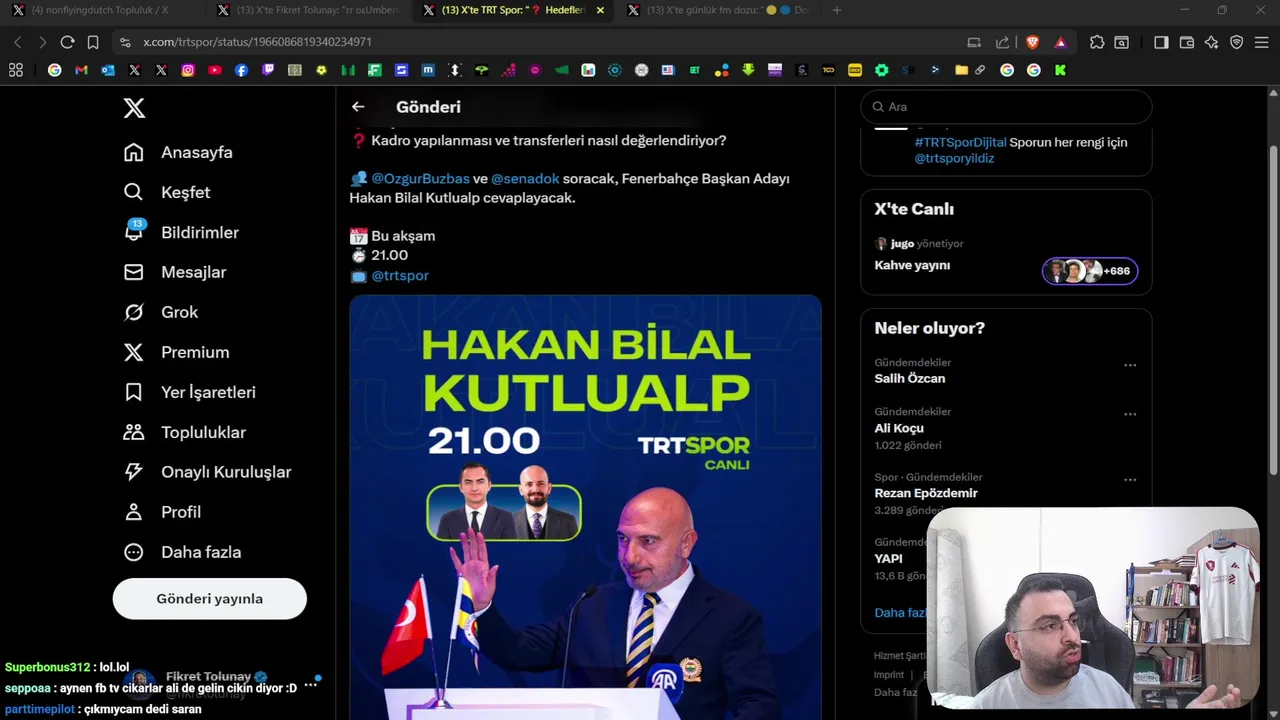The image size is (1280, 720).
Task: Open Grok from the sidebar
Action: 161,312
